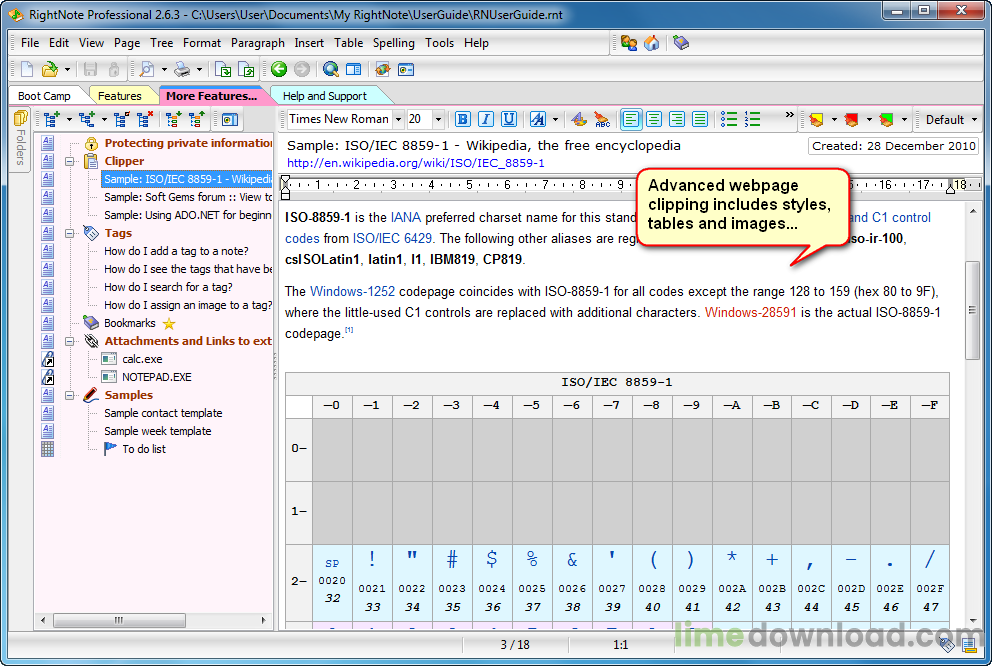This screenshot has height=666, width=992.
Task: Open the Paragraph menu
Action: pos(257,43)
